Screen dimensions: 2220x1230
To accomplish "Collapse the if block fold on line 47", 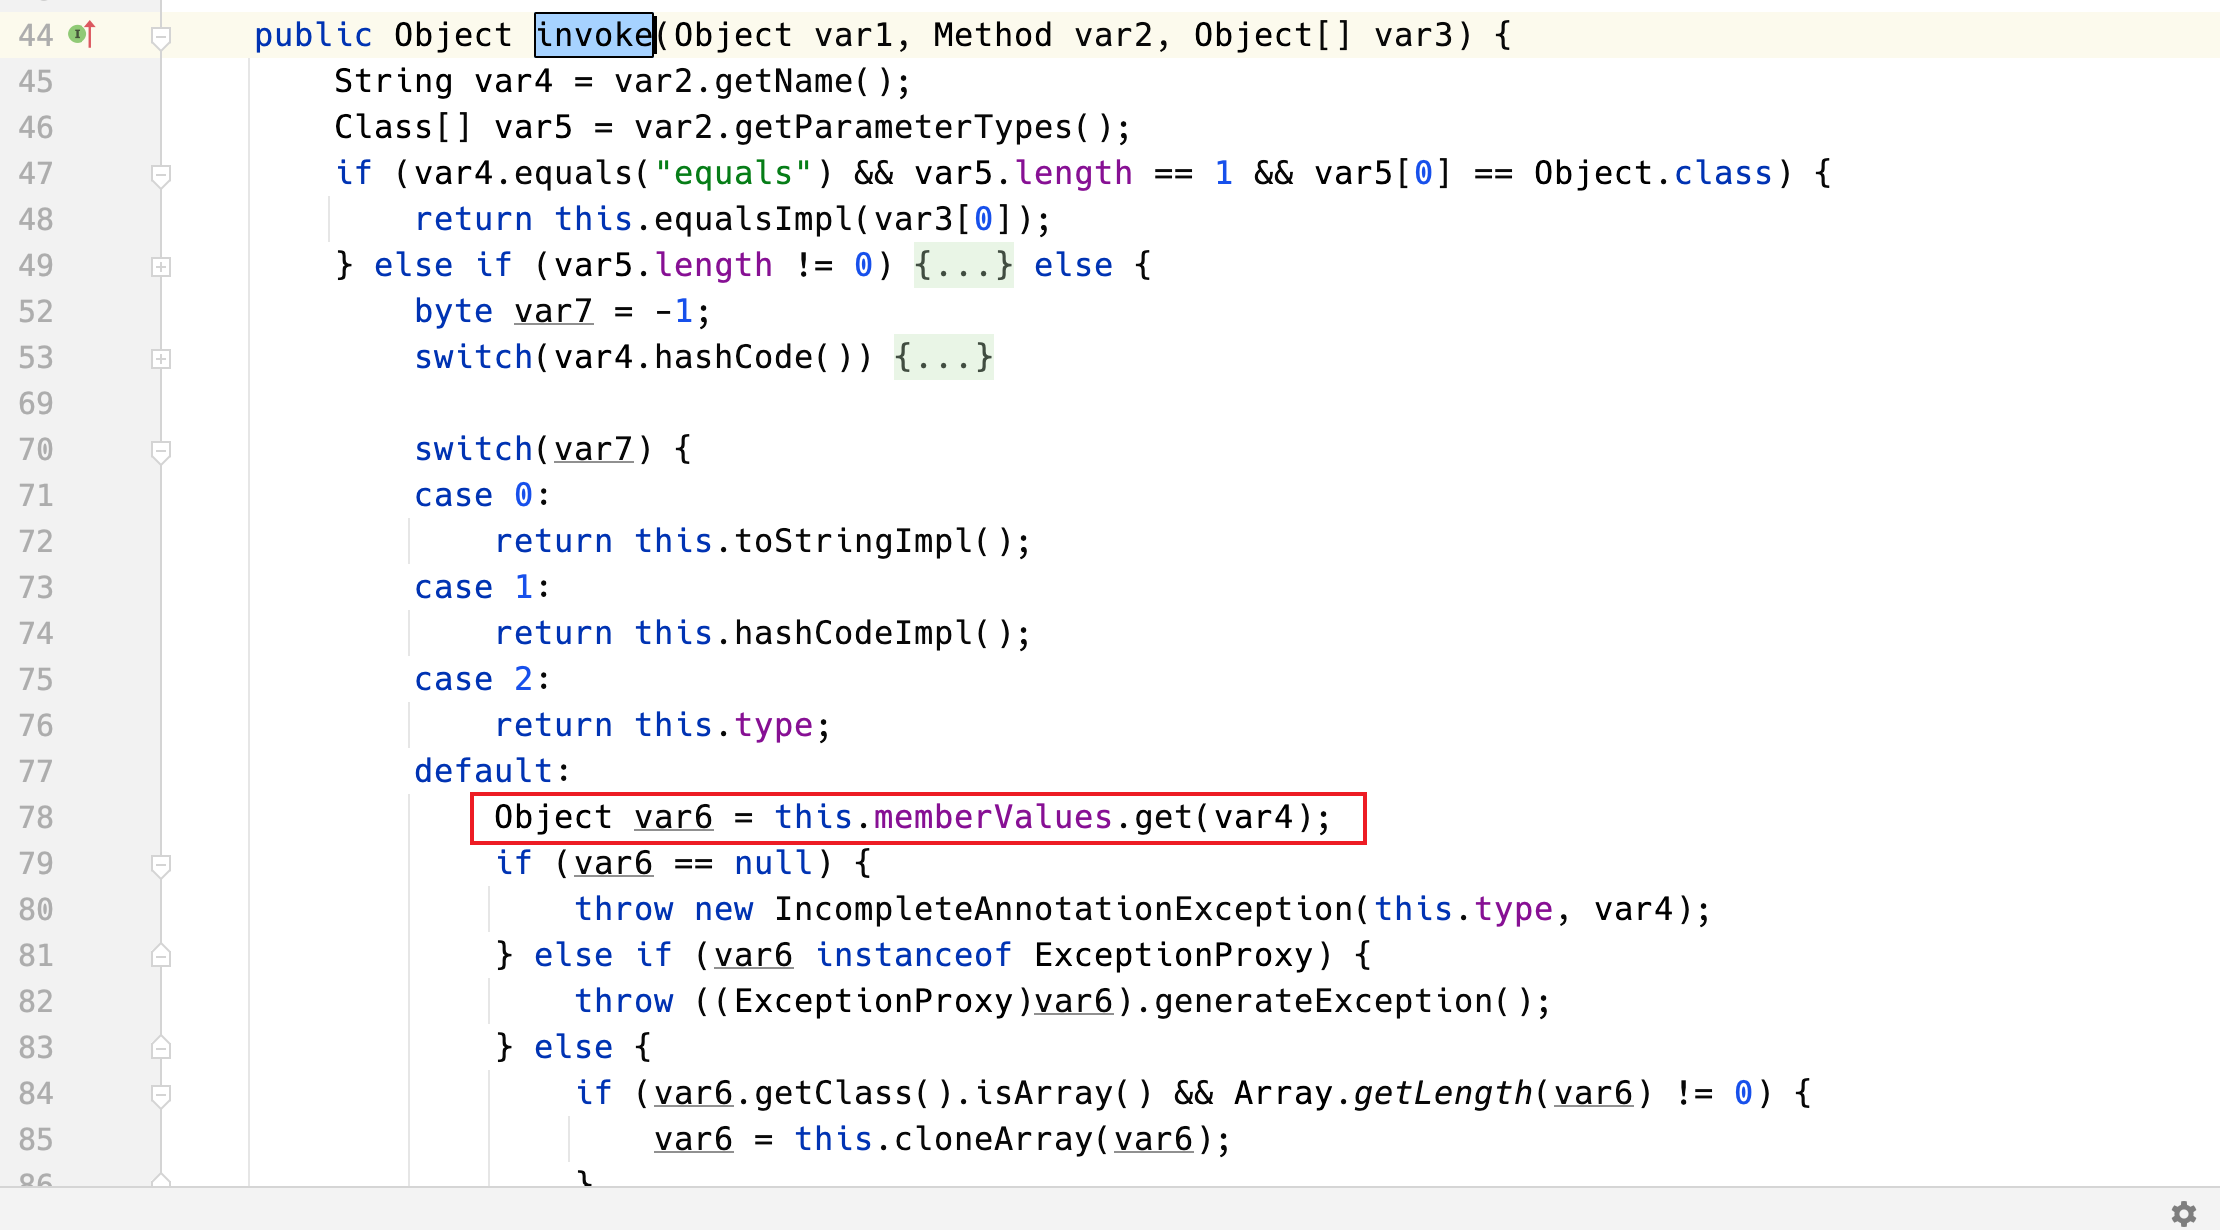I will 160,175.
